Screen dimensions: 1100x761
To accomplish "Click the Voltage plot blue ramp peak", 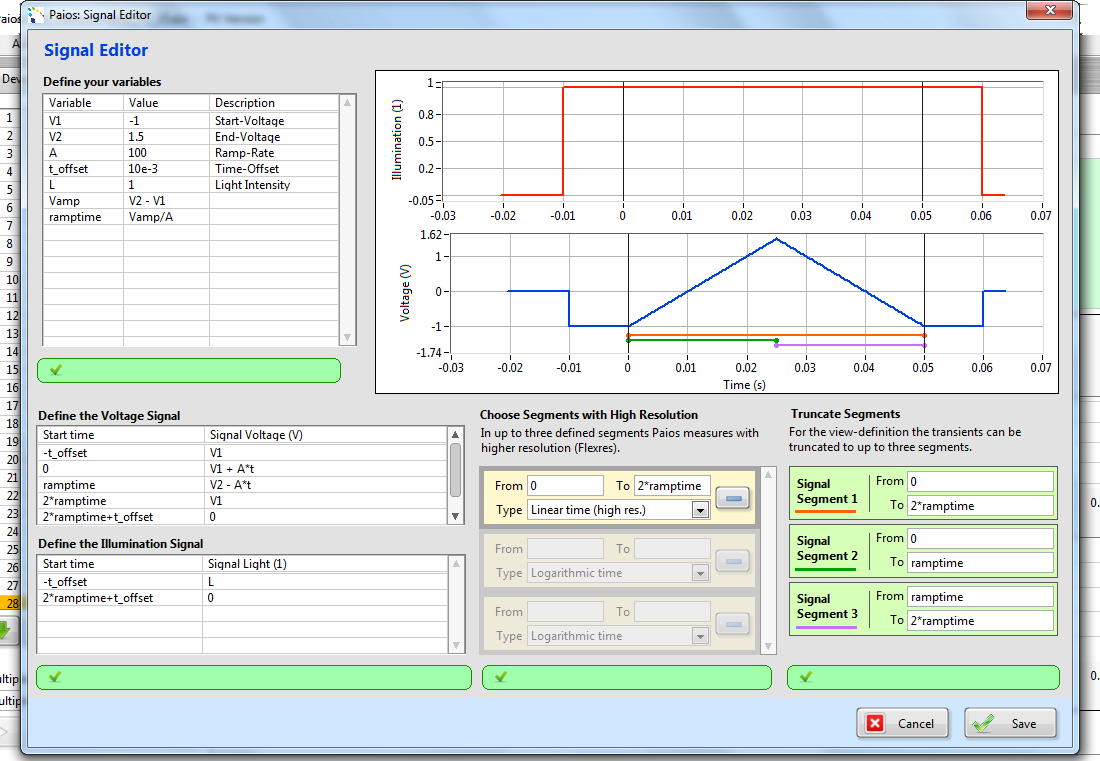I will click(777, 239).
